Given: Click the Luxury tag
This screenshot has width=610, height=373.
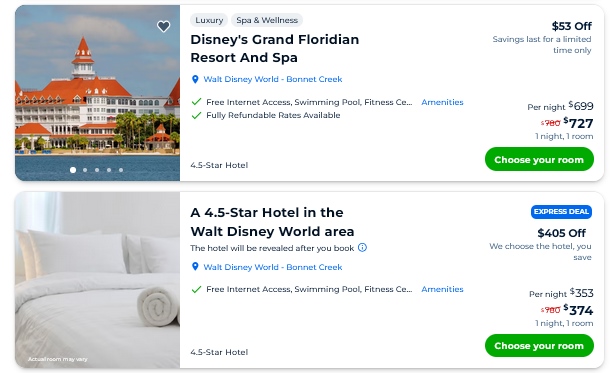Looking at the screenshot, I should (x=209, y=20).
